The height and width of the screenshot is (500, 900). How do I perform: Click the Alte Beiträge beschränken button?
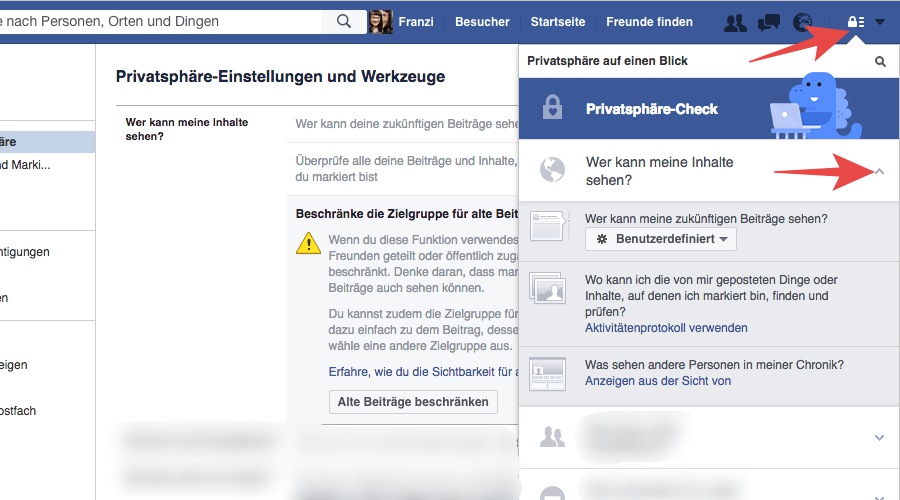(413, 402)
